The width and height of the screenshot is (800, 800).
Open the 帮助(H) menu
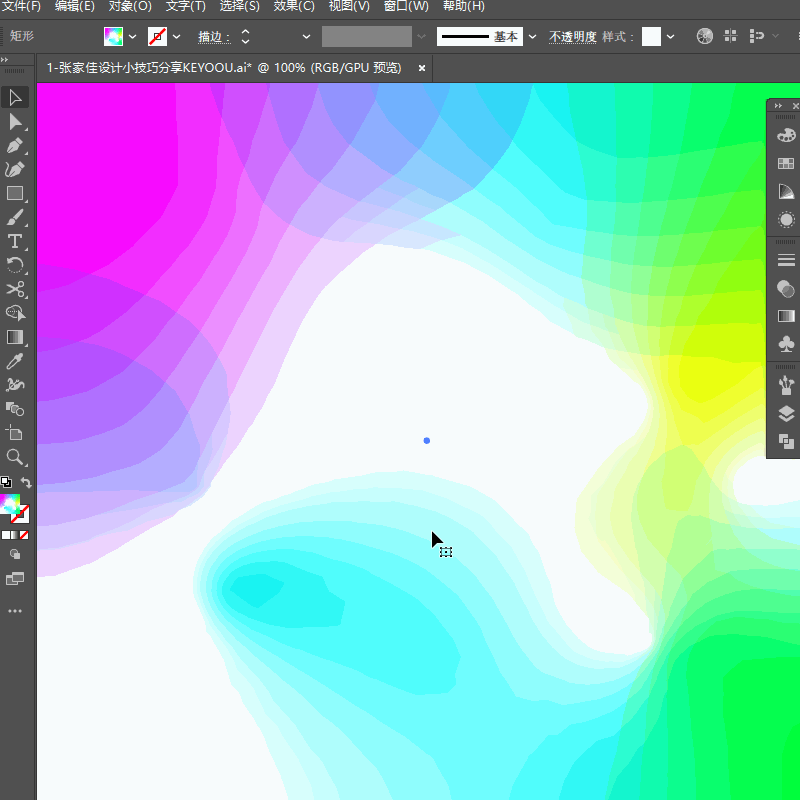(463, 6)
